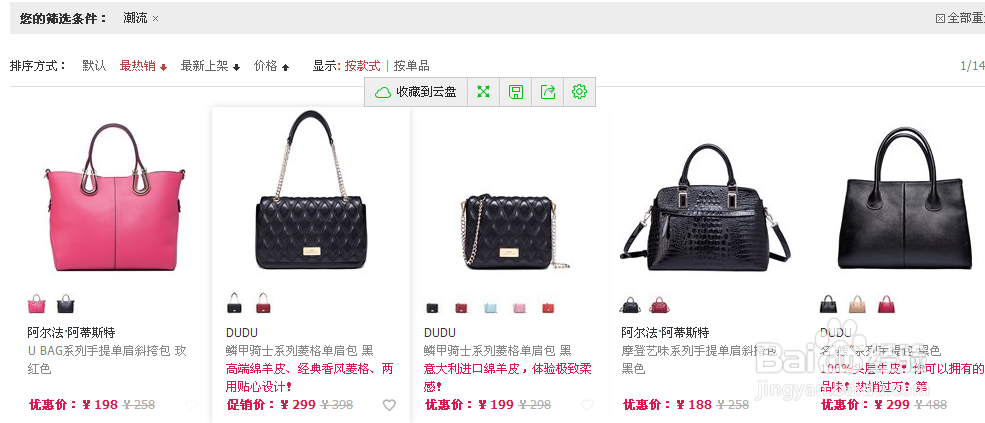Favorite the pink U BAG heart icon
The image size is (985, 423).
coord(191,405)
